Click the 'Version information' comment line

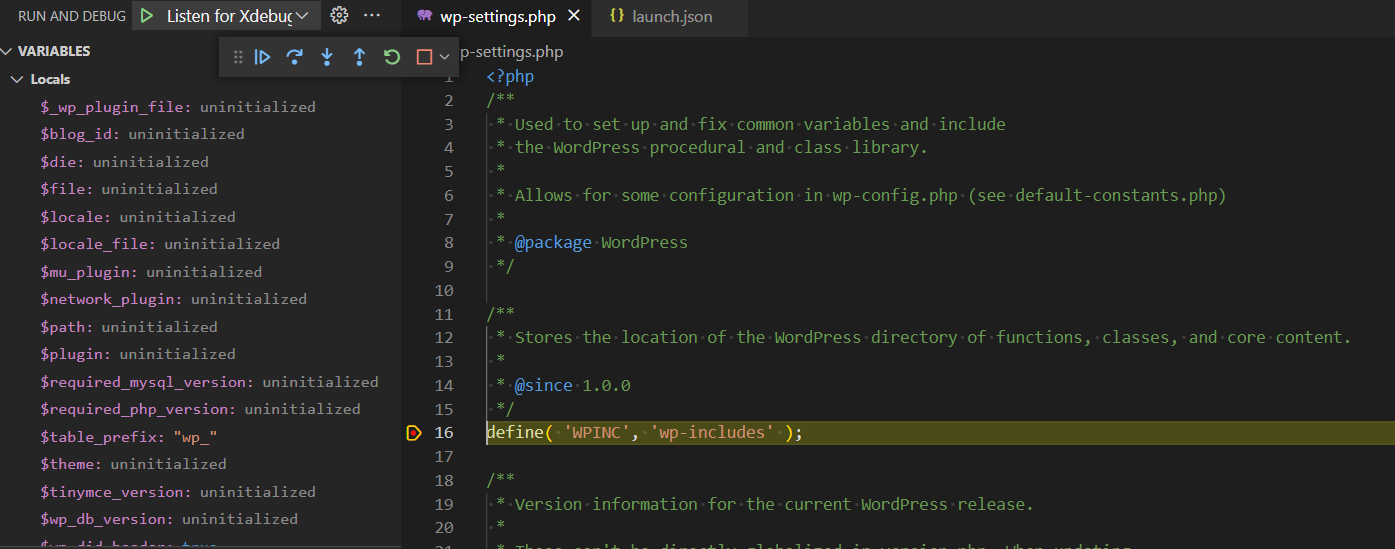765,504
